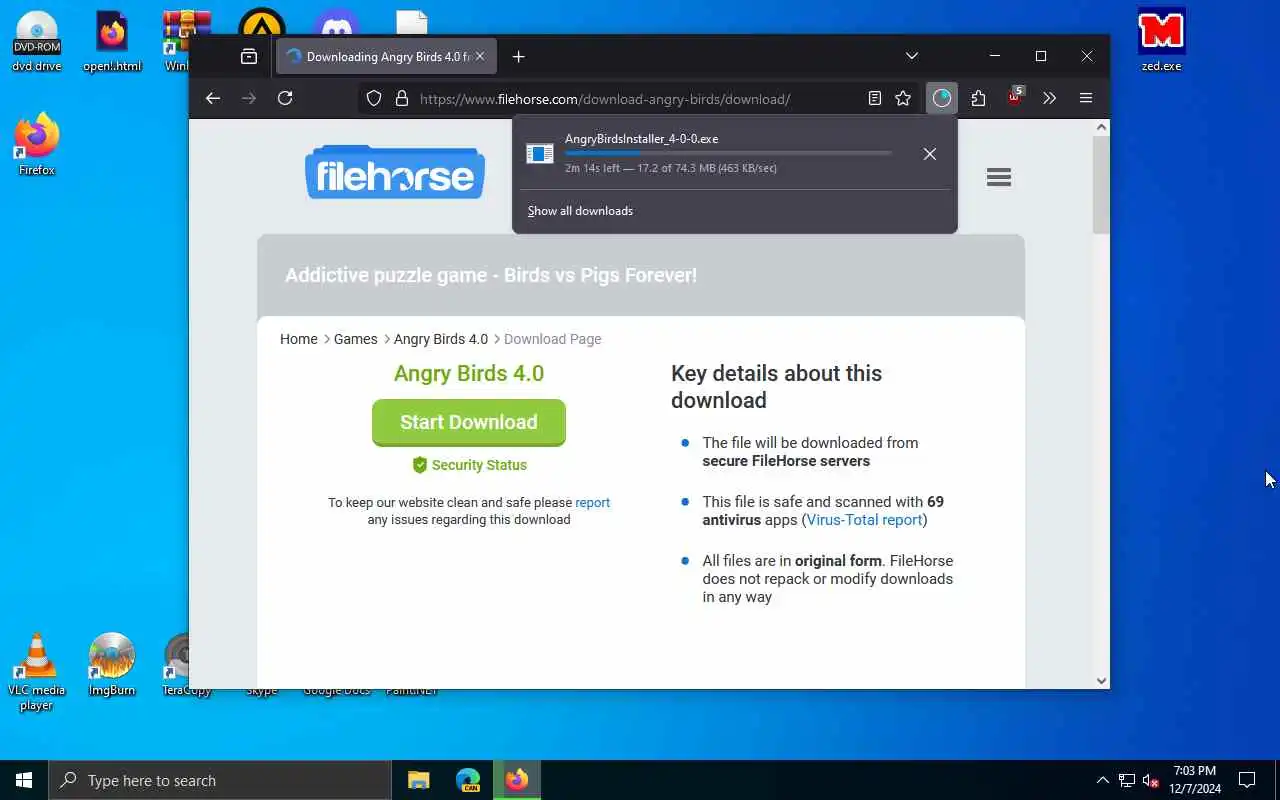Screen dimensions: 1280x800
Task: Open the Windows Start menu
Action: [x=24, y=780]
